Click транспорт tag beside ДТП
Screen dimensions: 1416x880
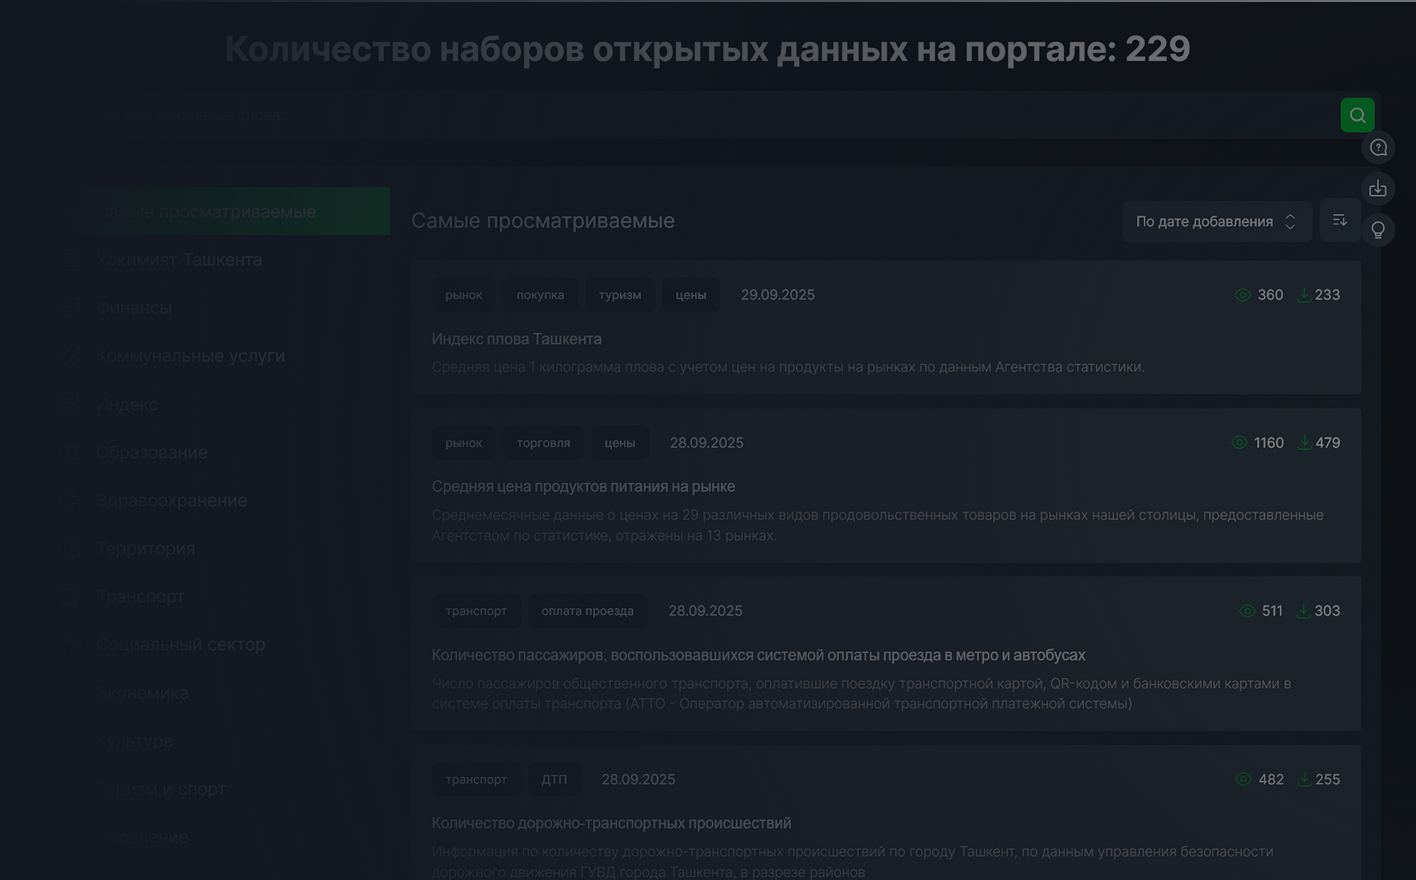pyautogui.click(x=476, y=779)
